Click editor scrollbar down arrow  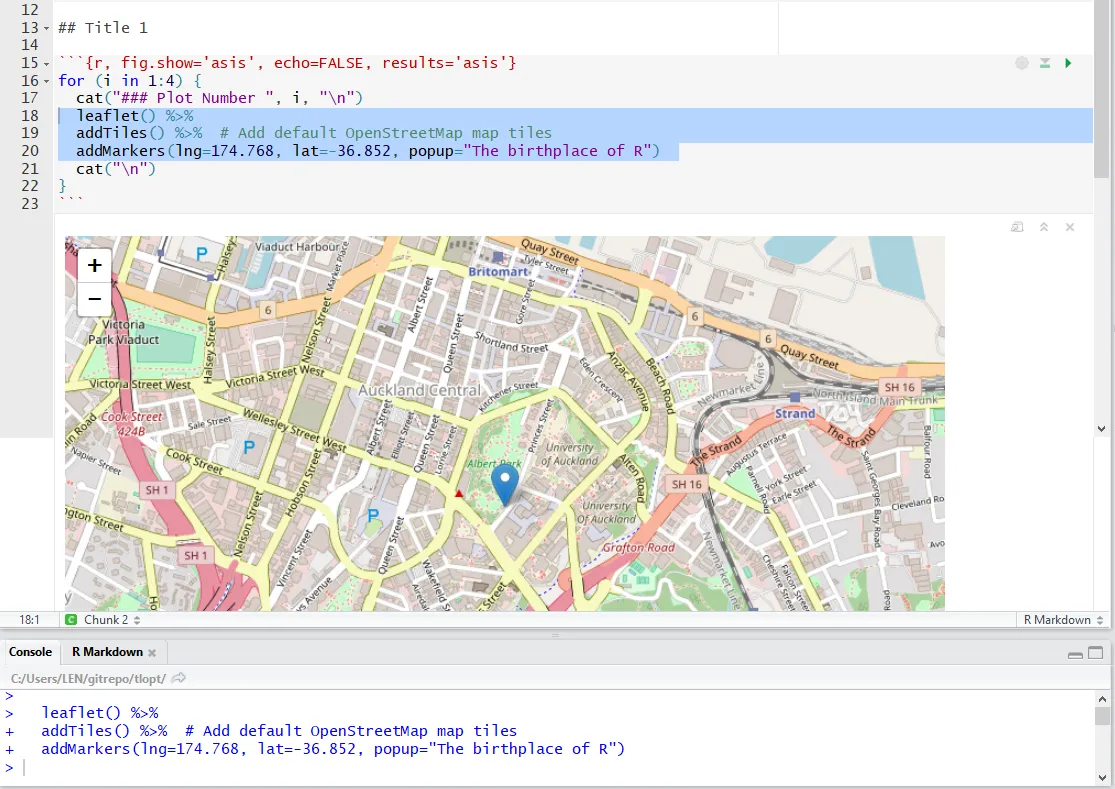point(1101,429)
